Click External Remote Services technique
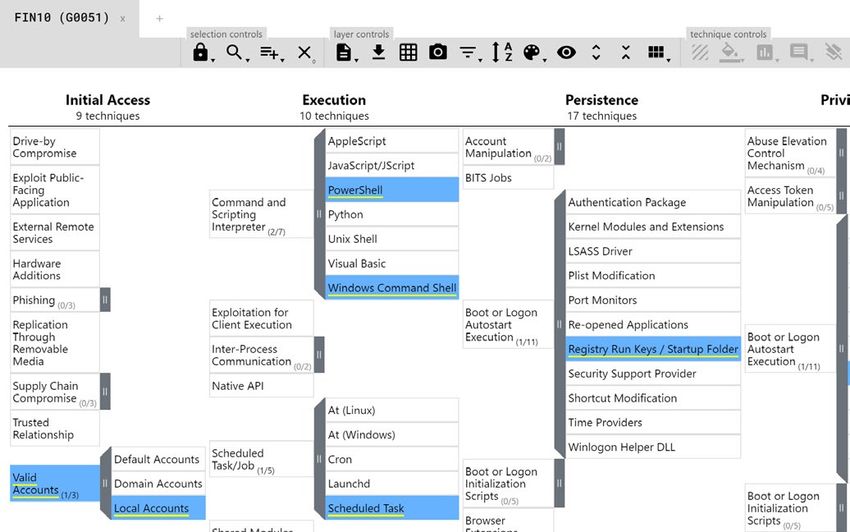 (55, 233)
